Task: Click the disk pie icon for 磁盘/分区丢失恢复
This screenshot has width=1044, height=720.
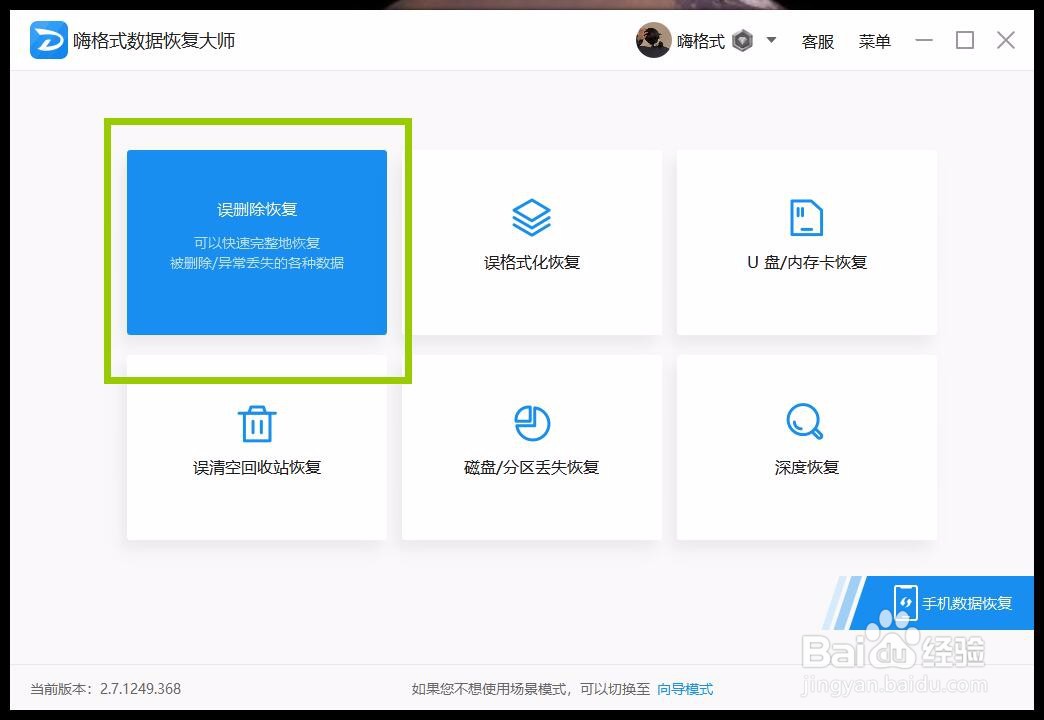Action: click(x=531, y=423)
